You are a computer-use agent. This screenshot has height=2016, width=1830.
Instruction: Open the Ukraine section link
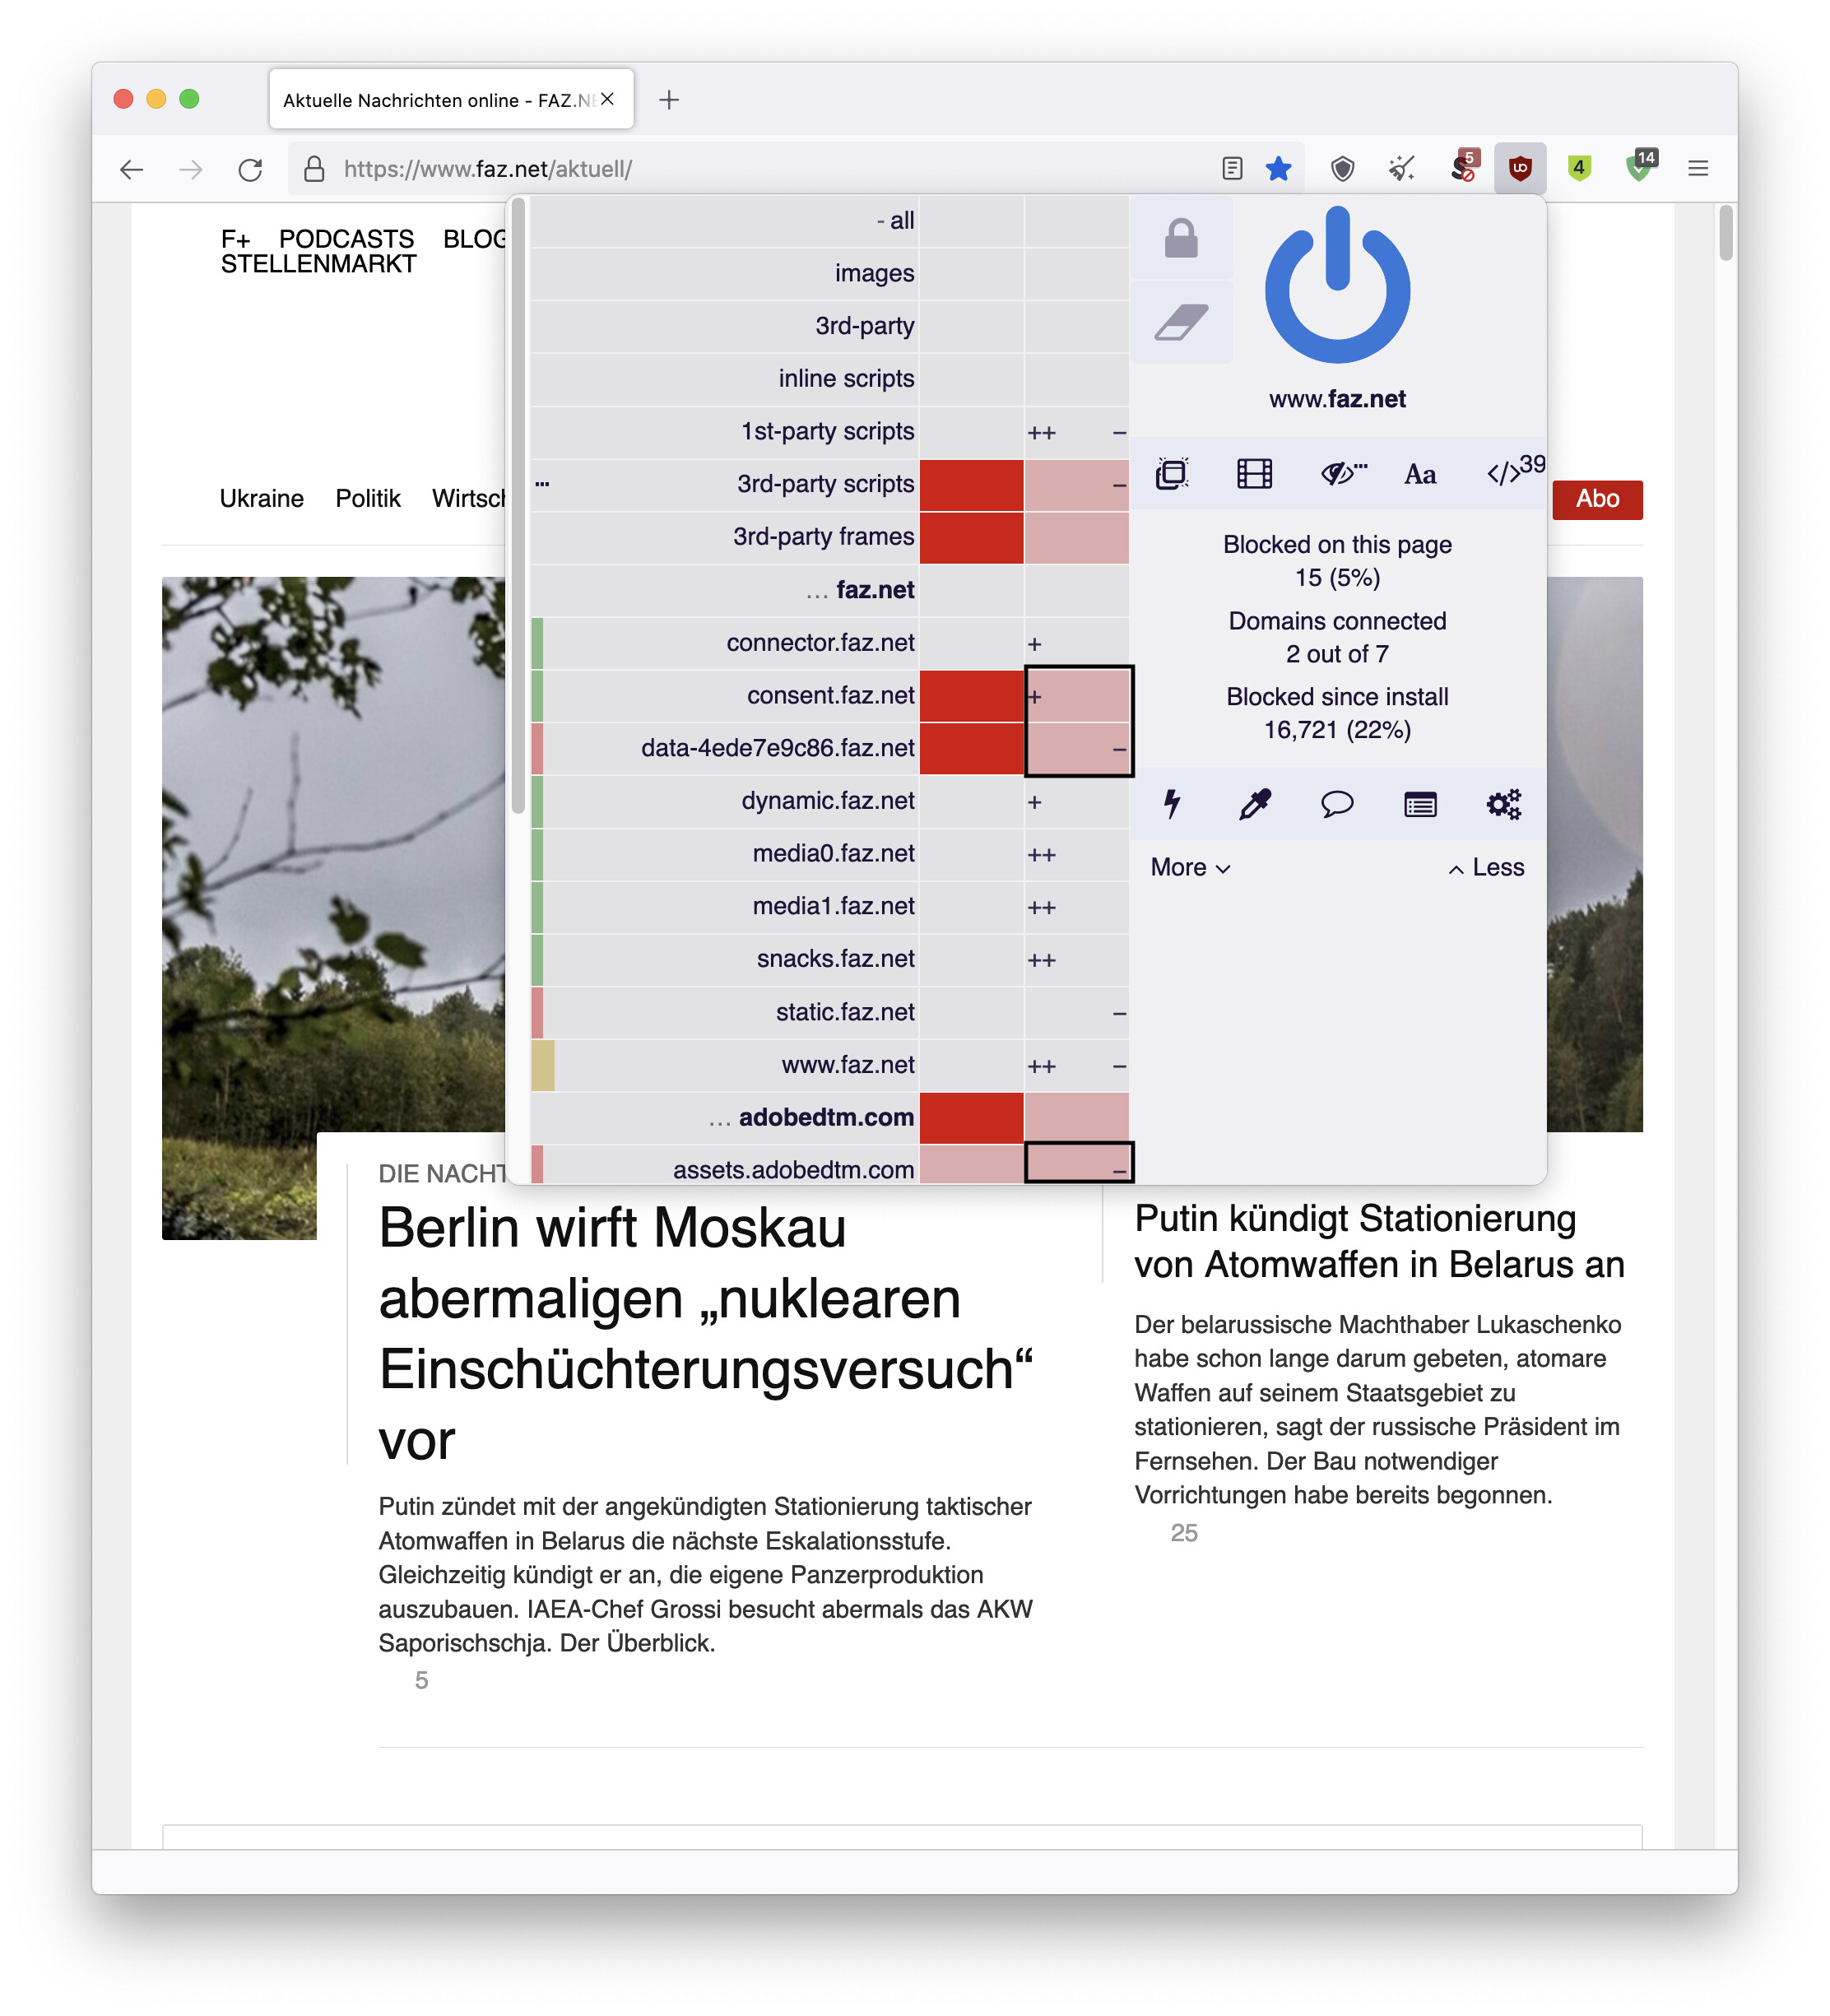pyautogui.click(x=261, y=498)
